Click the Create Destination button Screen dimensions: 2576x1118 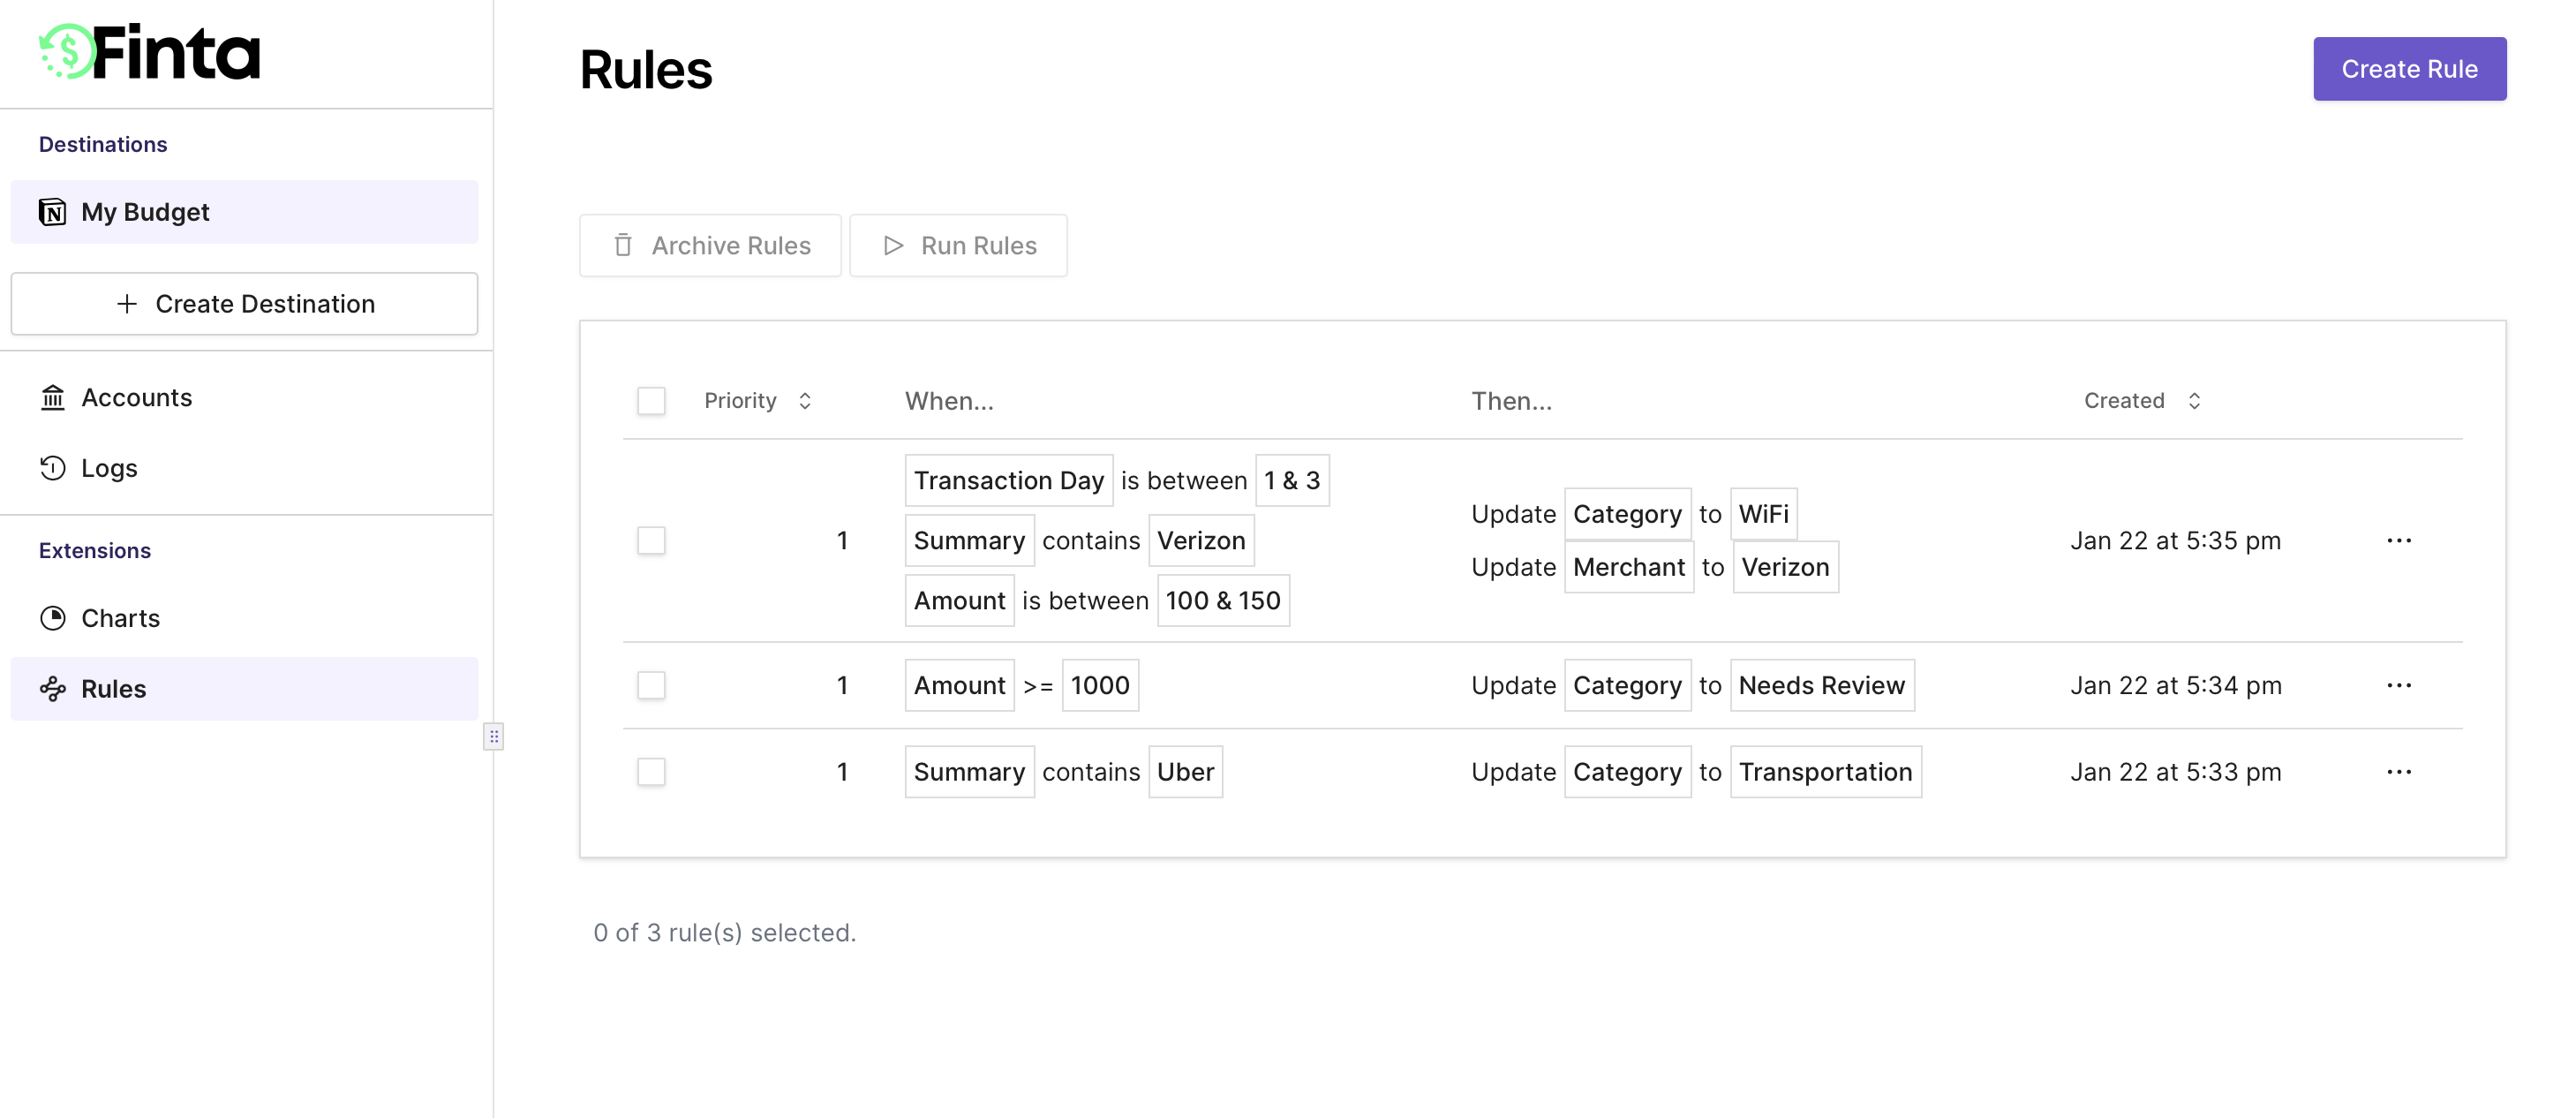click(244, 304)
